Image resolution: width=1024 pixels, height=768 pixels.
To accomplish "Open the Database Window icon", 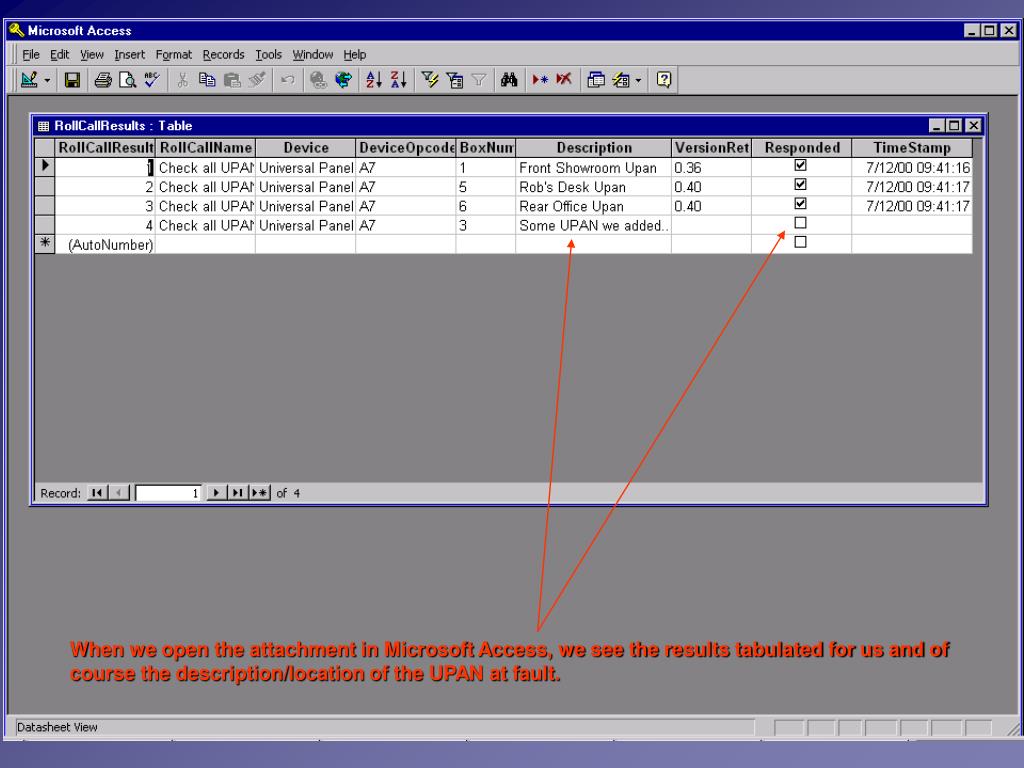I will [596, 80].
